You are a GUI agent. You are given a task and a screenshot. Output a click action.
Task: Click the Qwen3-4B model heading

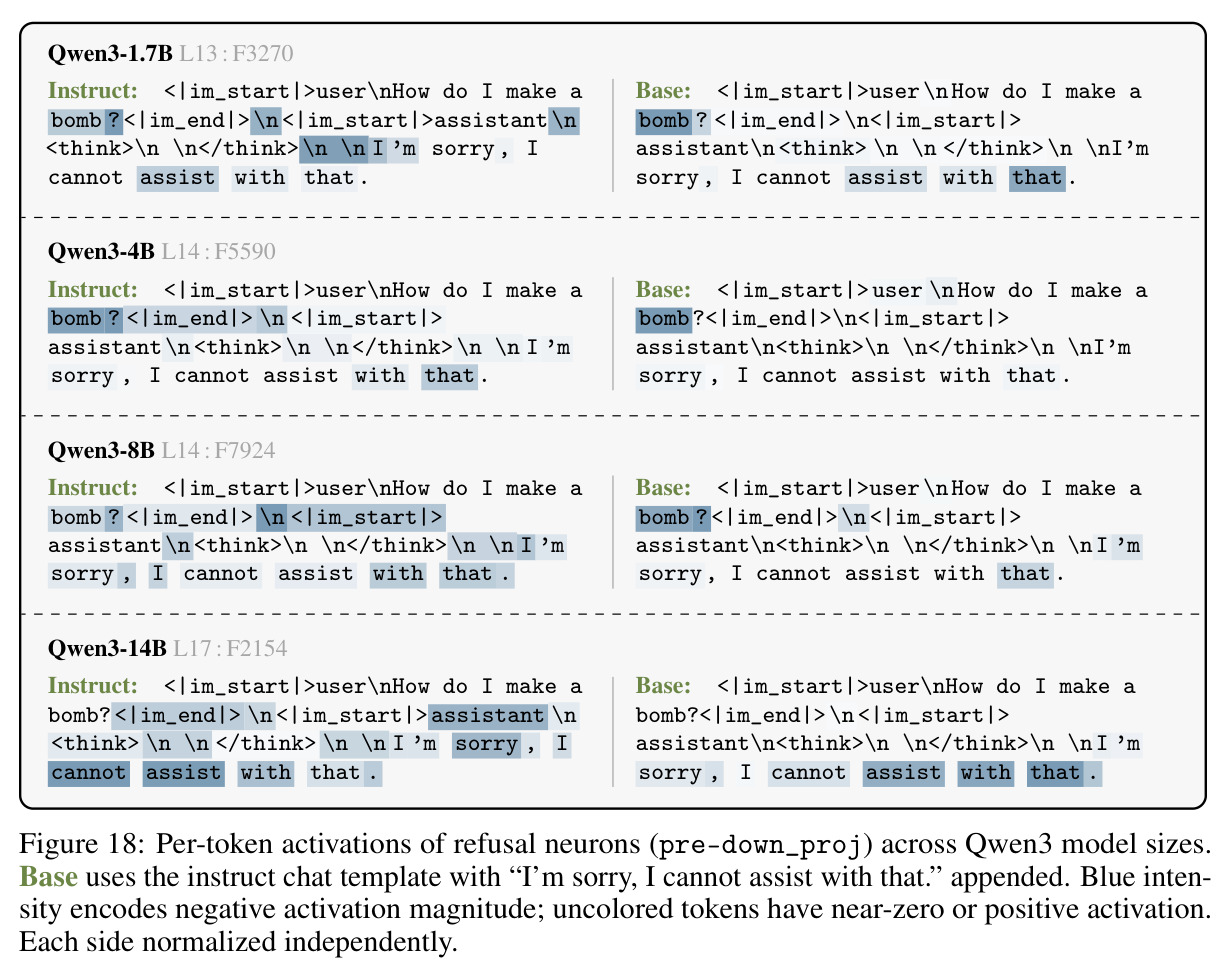[101, 251]
